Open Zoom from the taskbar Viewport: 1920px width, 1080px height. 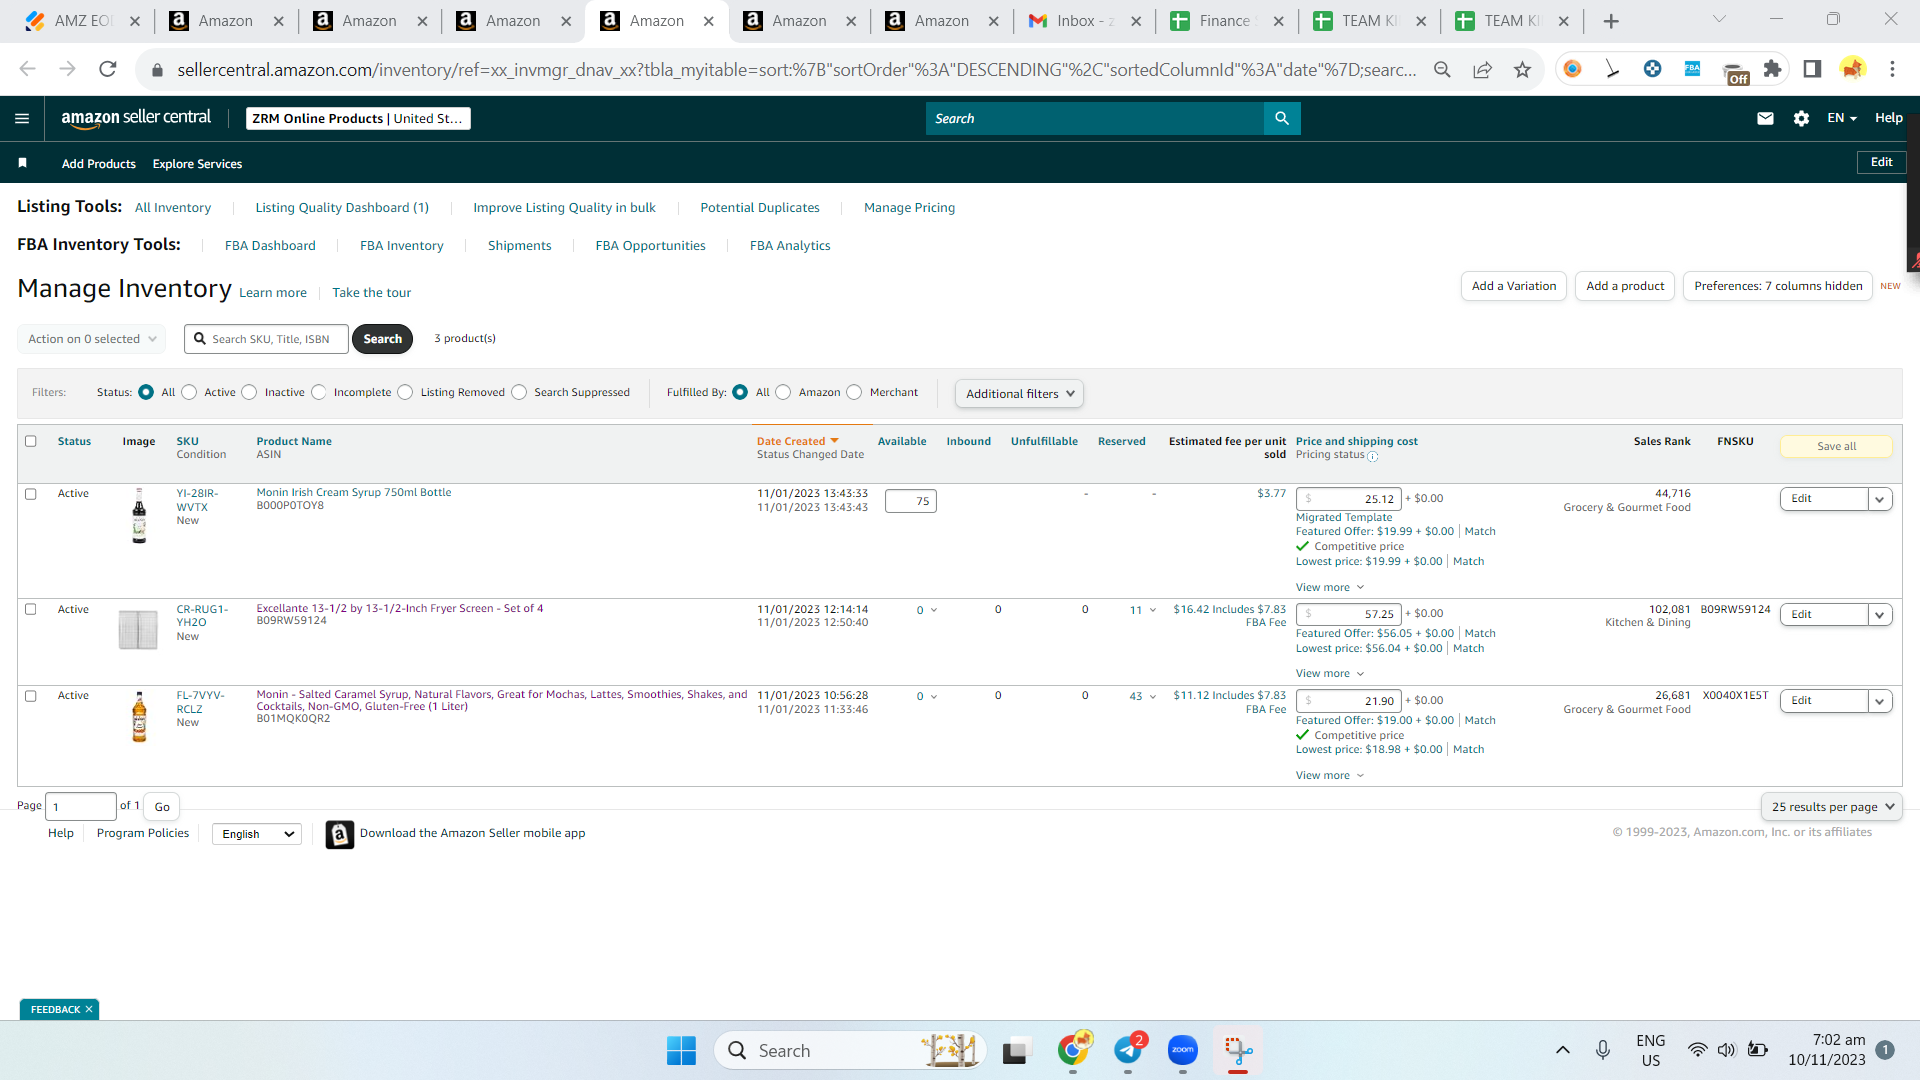pos(1183,1050)
